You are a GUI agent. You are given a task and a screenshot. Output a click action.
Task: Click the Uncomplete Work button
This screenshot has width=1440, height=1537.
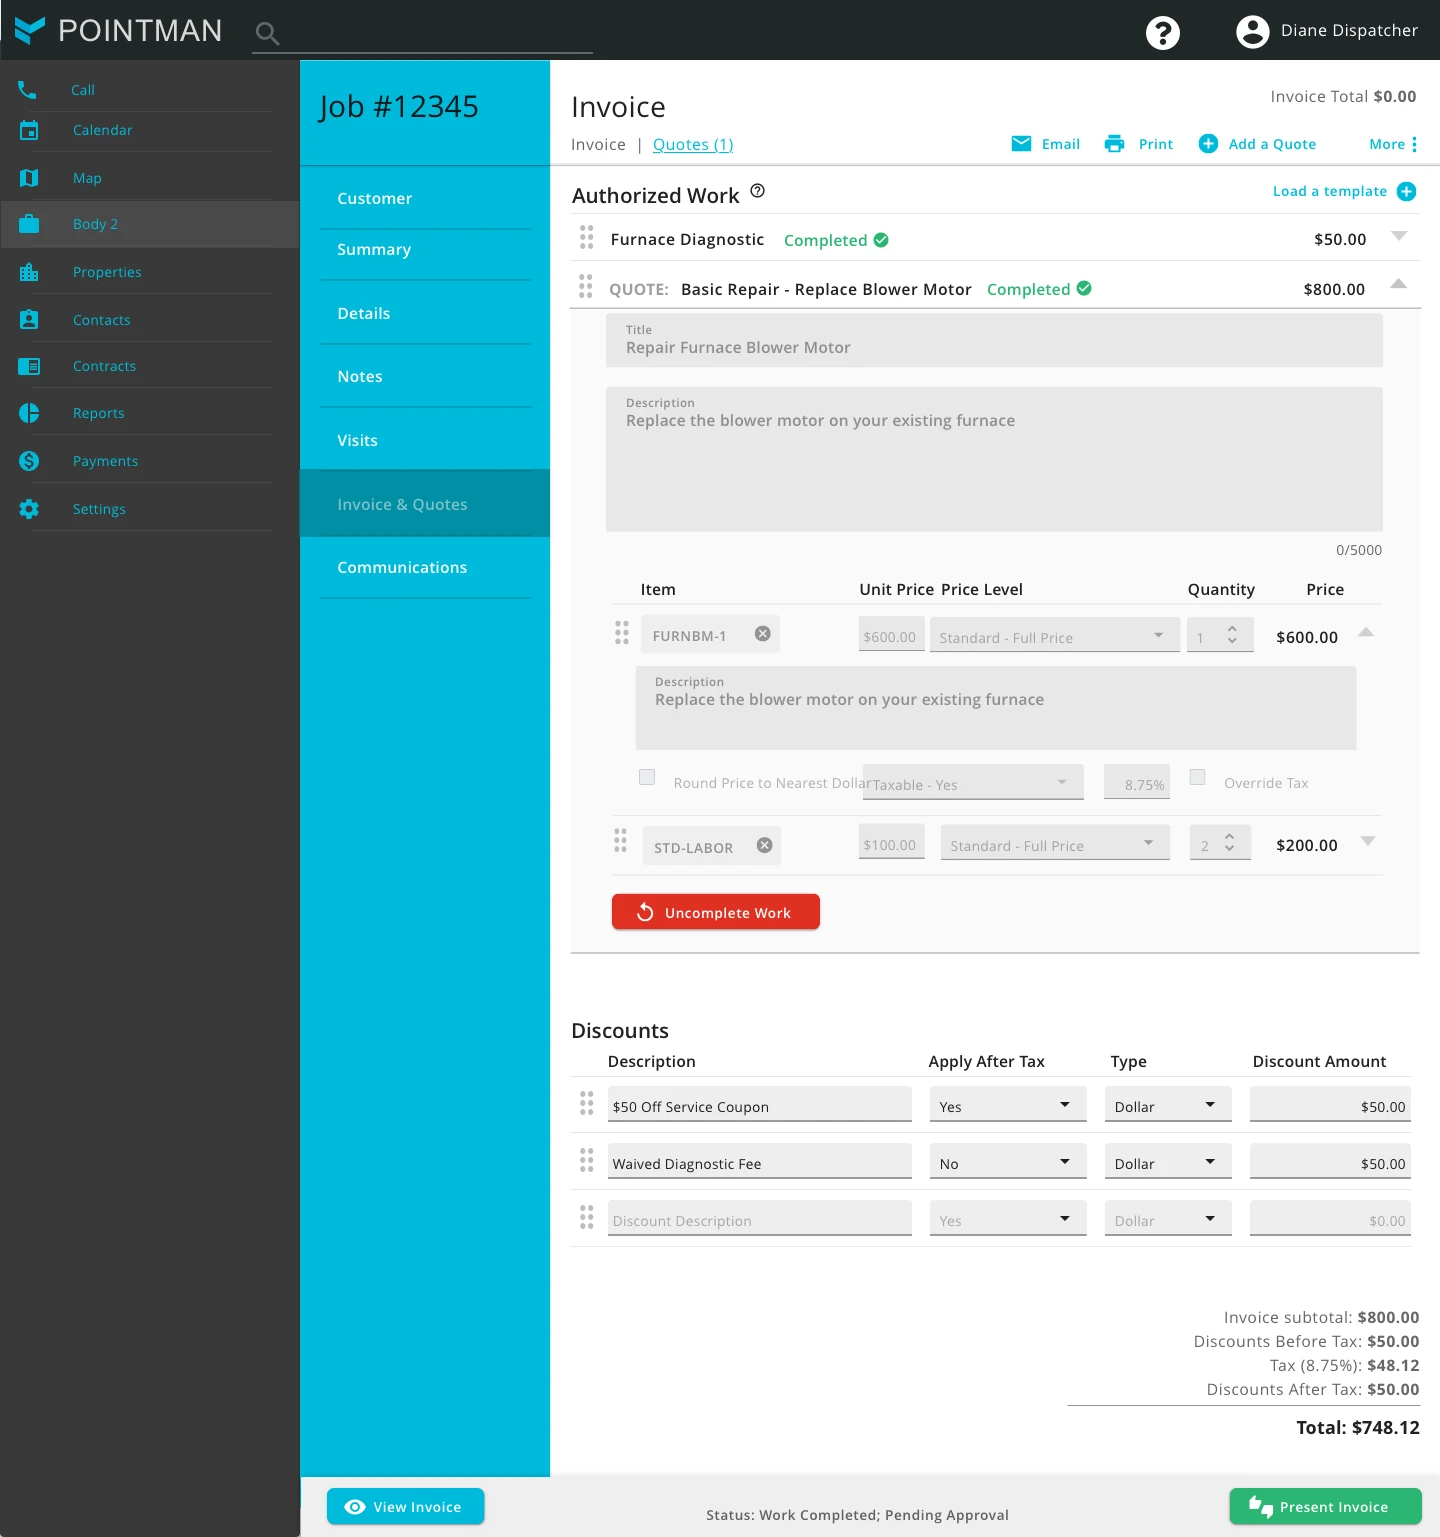(x=715, y=912)
